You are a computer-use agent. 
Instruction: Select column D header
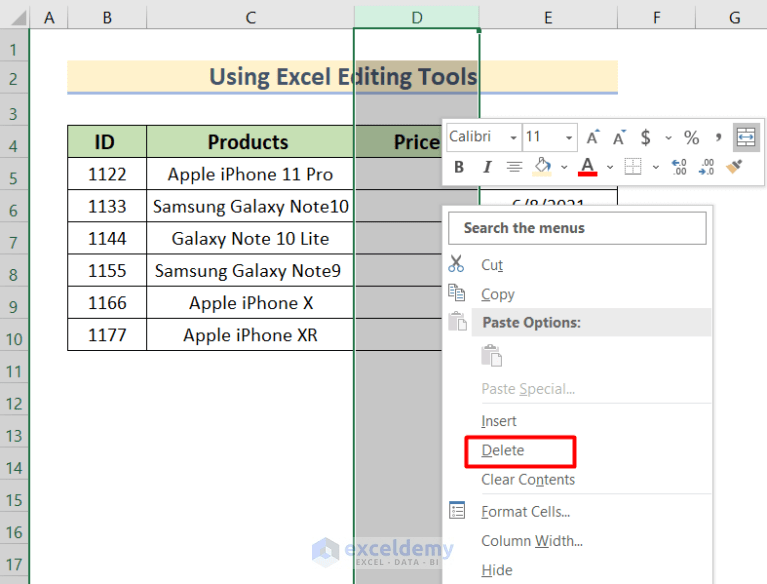click(x=416, y=17)
